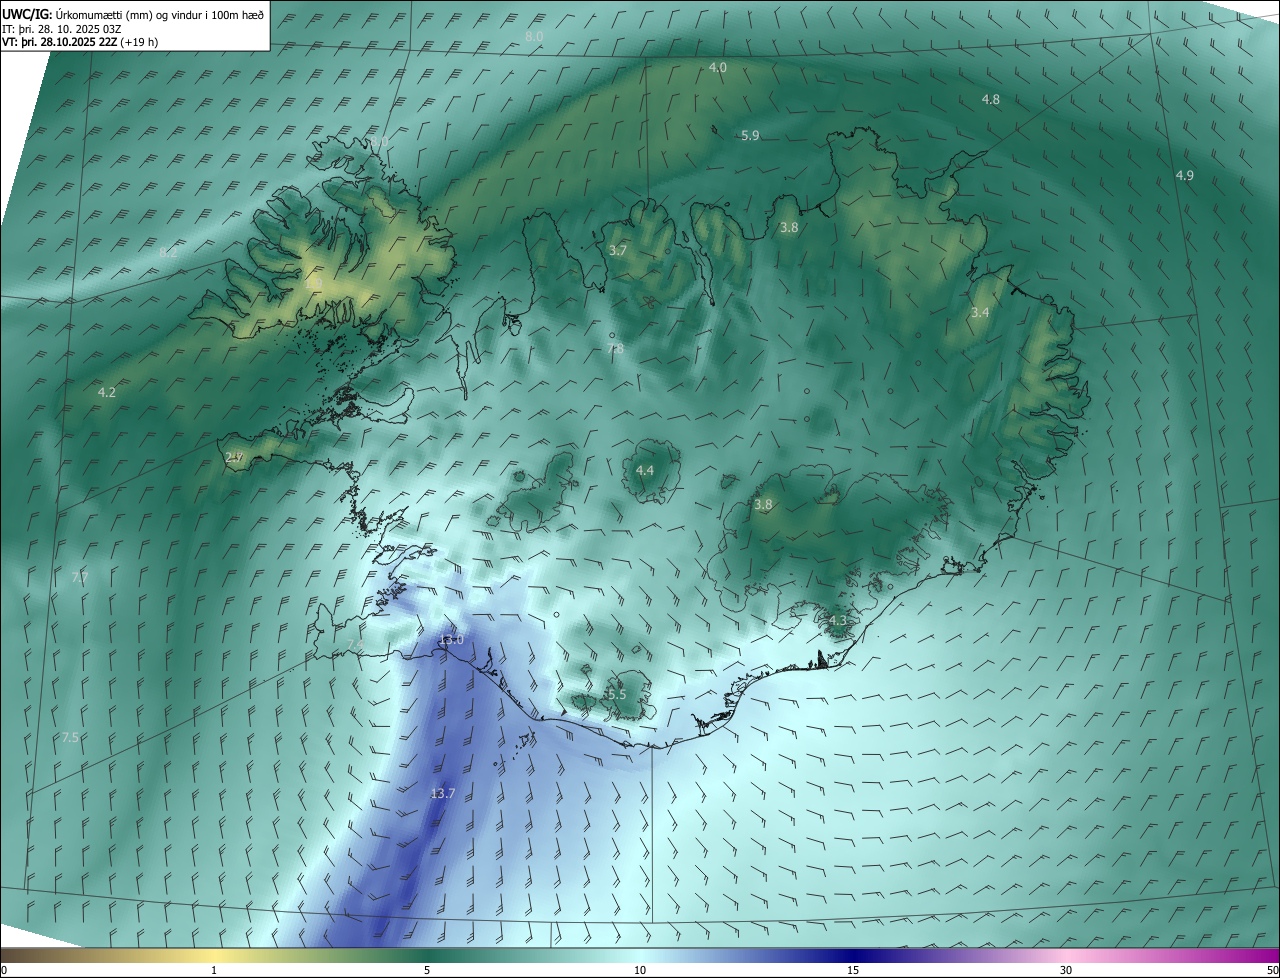Click the '8.2' value label
1280x978 pixels.
[x=168, y=253]
